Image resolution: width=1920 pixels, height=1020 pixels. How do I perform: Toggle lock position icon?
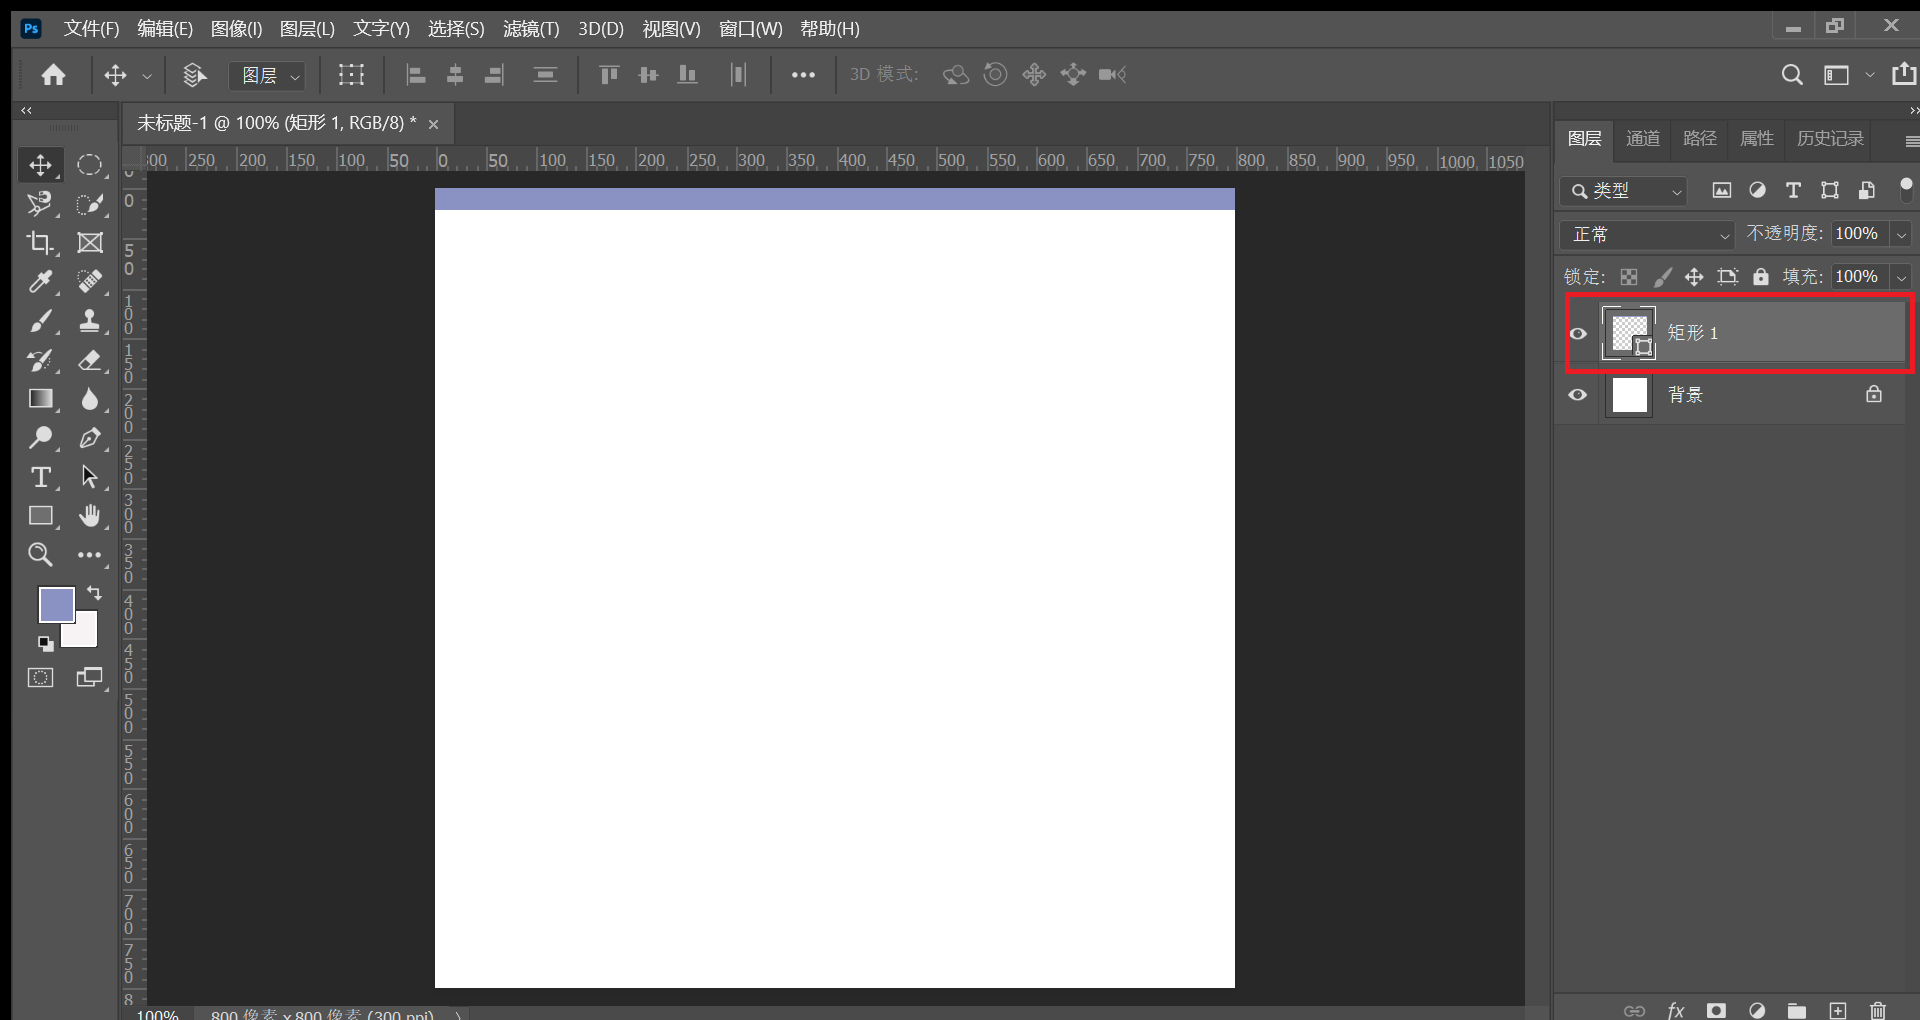pyautogui.click(x=1694, y=277)
